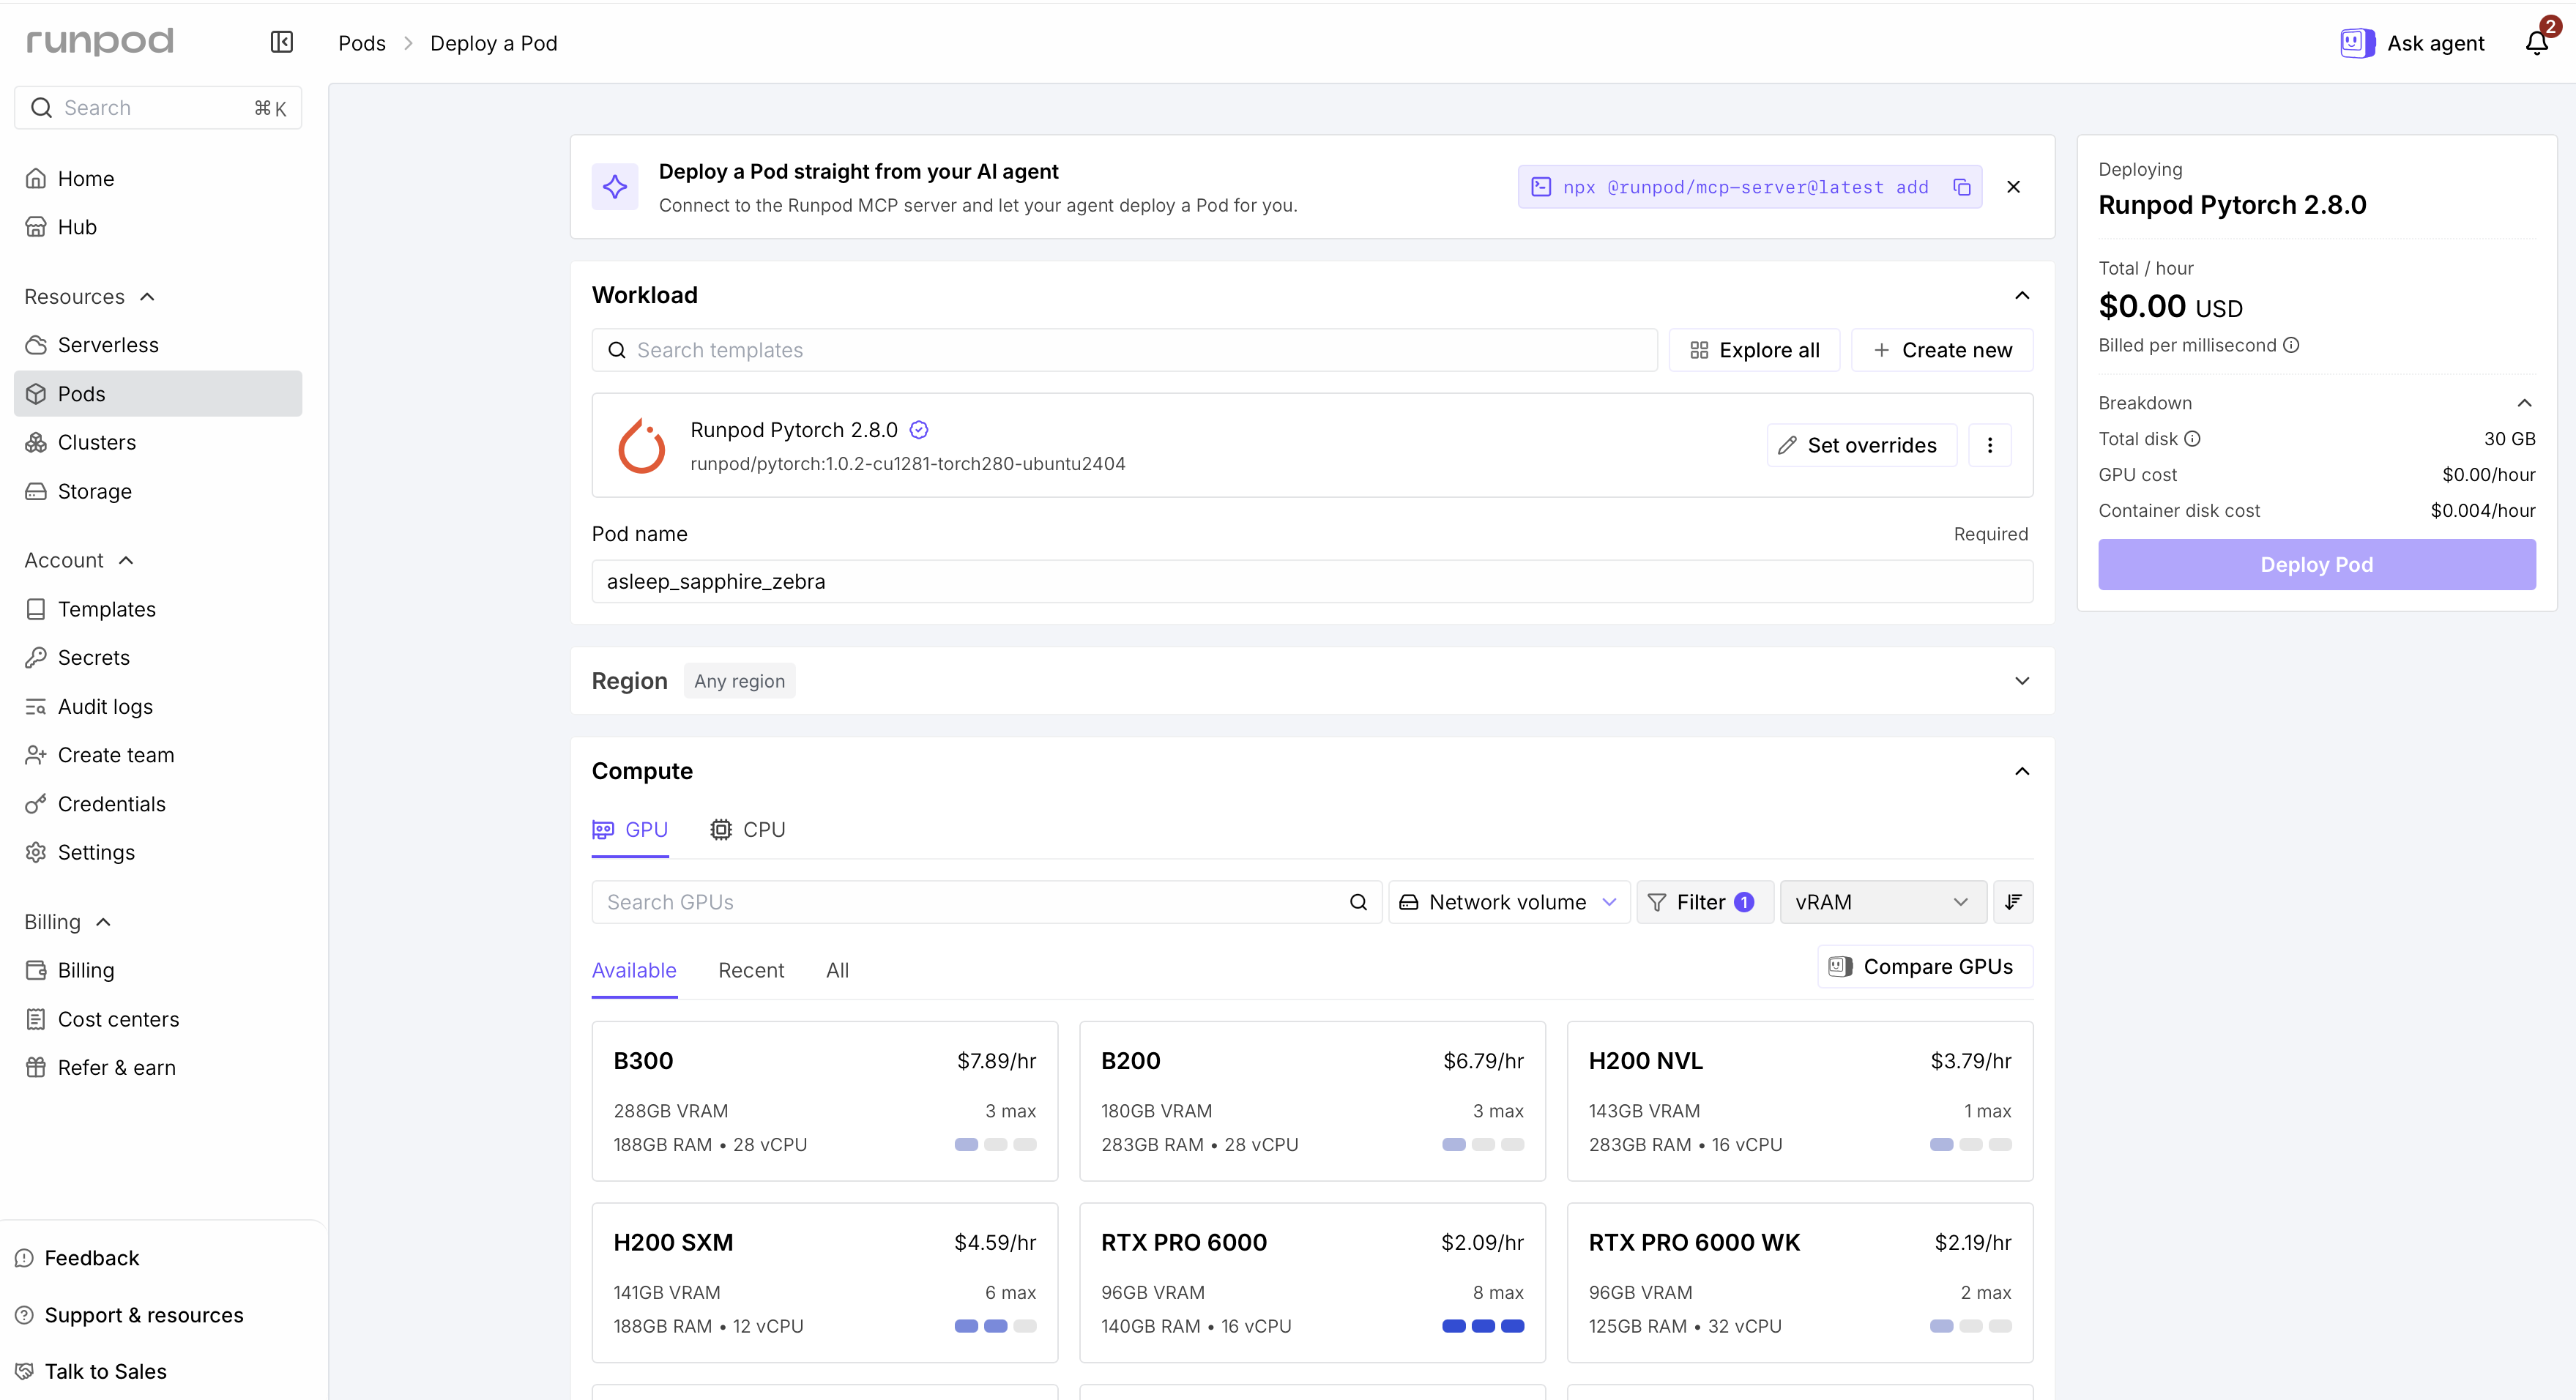Open Audit logs
Screen dimensions: 2576x1400
pos(158,706)
